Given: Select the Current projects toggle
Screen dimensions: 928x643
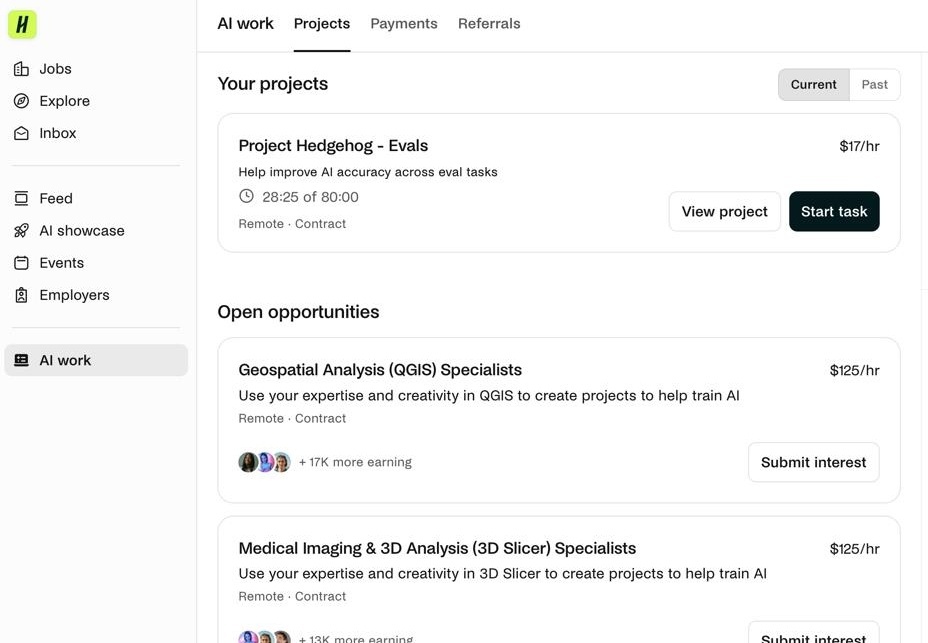Looking at the screenshot, I should point(814,85).
